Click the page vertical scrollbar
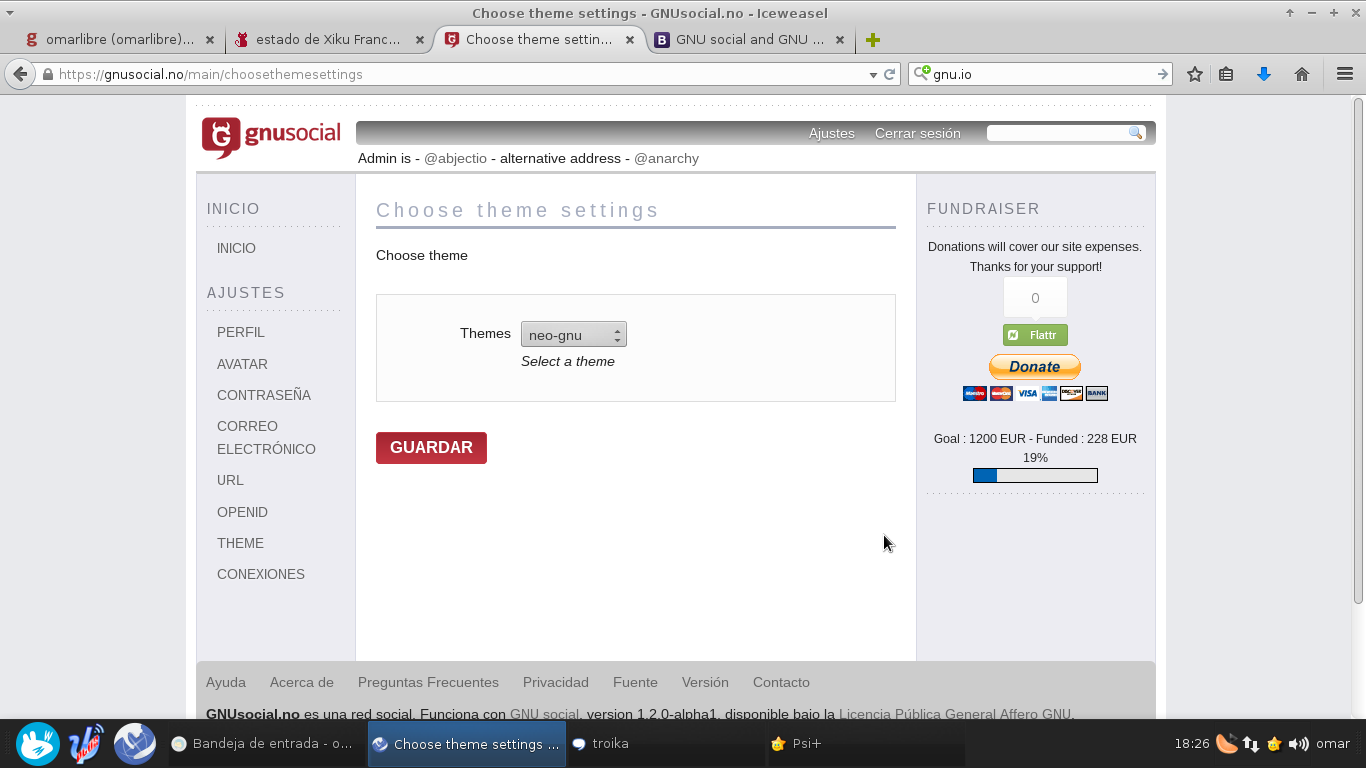The width and height of the screenshot is (1366, 768). pos(1359,350)
